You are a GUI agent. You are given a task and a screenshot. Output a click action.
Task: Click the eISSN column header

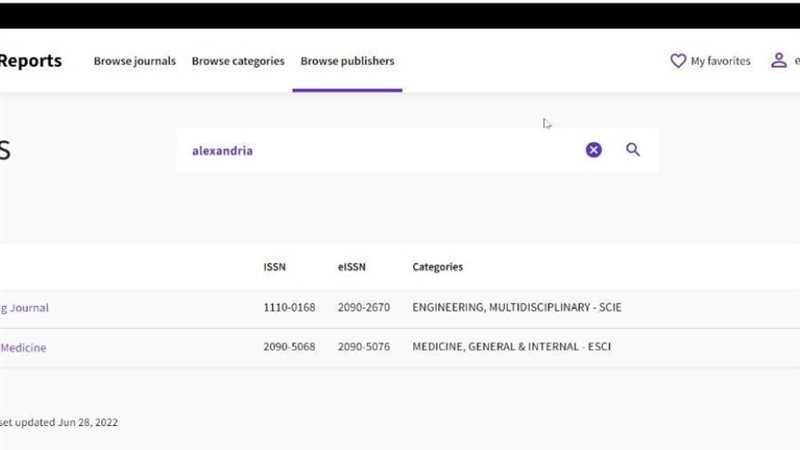[352, 267]
